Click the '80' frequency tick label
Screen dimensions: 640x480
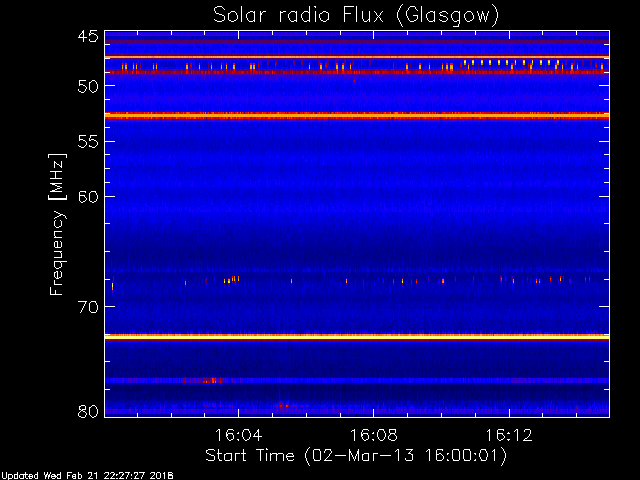pos(88,411)
